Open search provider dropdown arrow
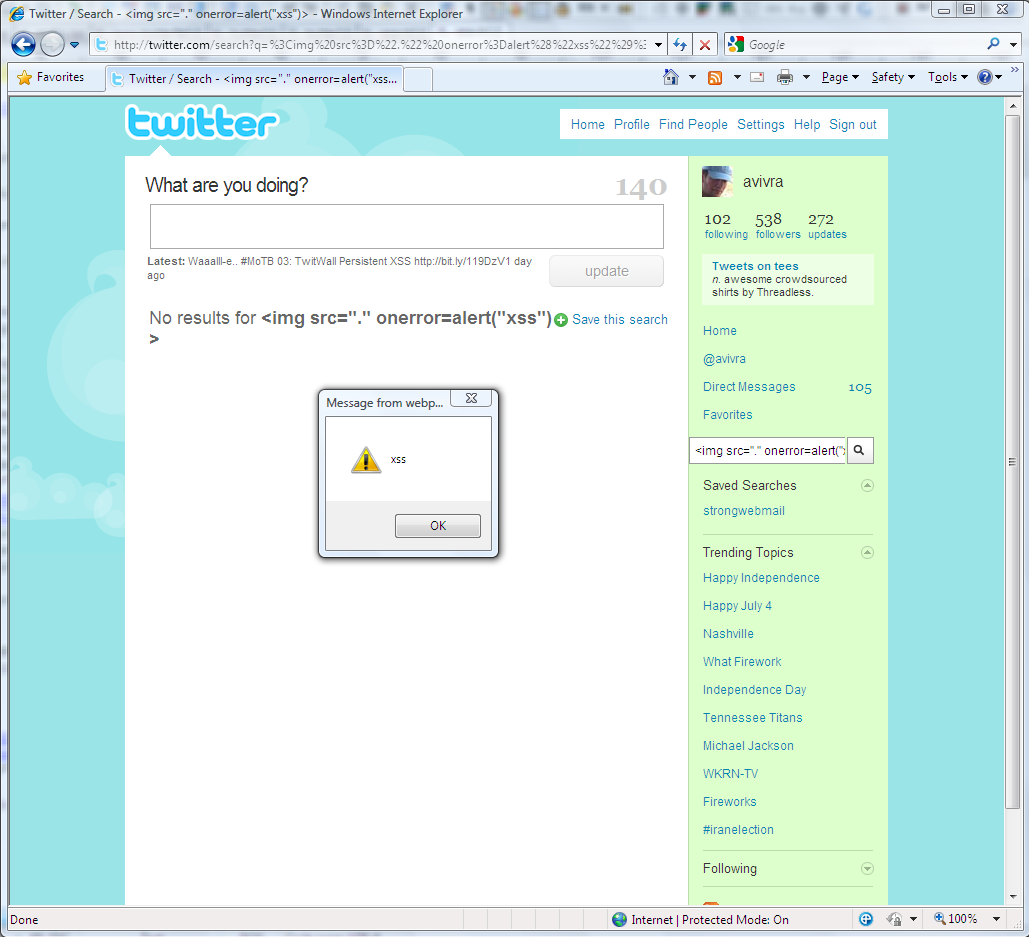The image size is (1029, 937). (x=1013, y=45)
